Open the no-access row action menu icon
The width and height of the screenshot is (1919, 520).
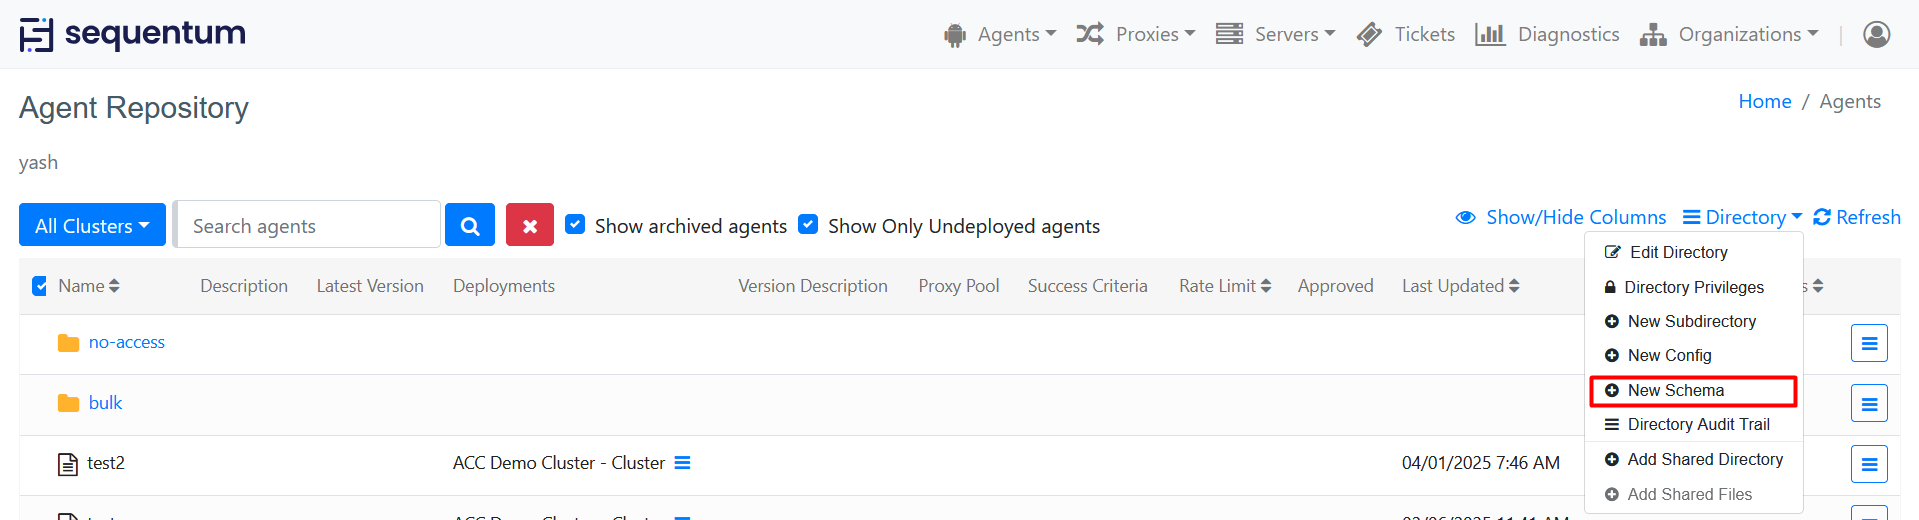(x=1868, y=343)
